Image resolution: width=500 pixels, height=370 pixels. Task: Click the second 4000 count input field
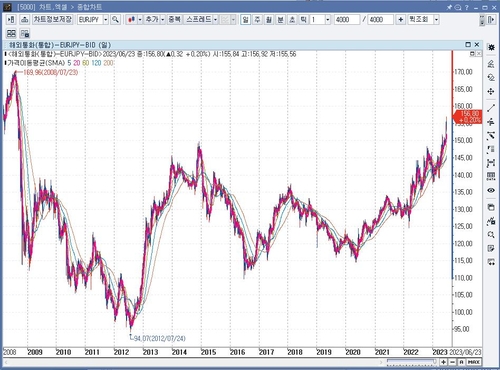point(381,20)
